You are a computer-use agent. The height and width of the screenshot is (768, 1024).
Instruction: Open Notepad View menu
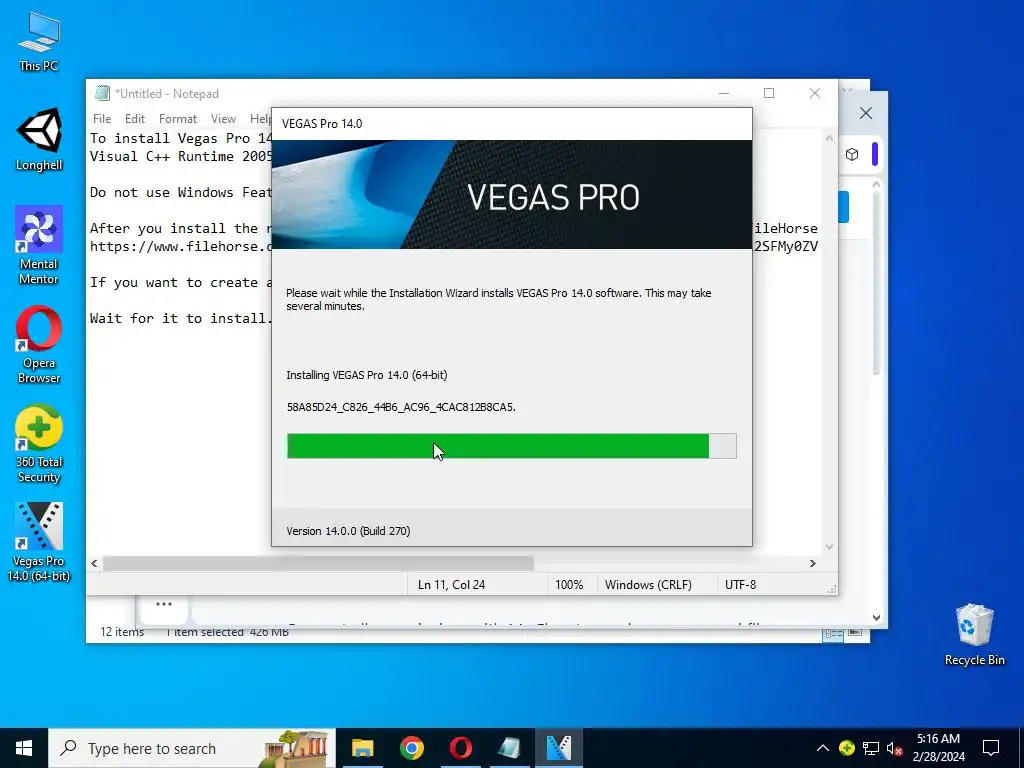point(223,119)
